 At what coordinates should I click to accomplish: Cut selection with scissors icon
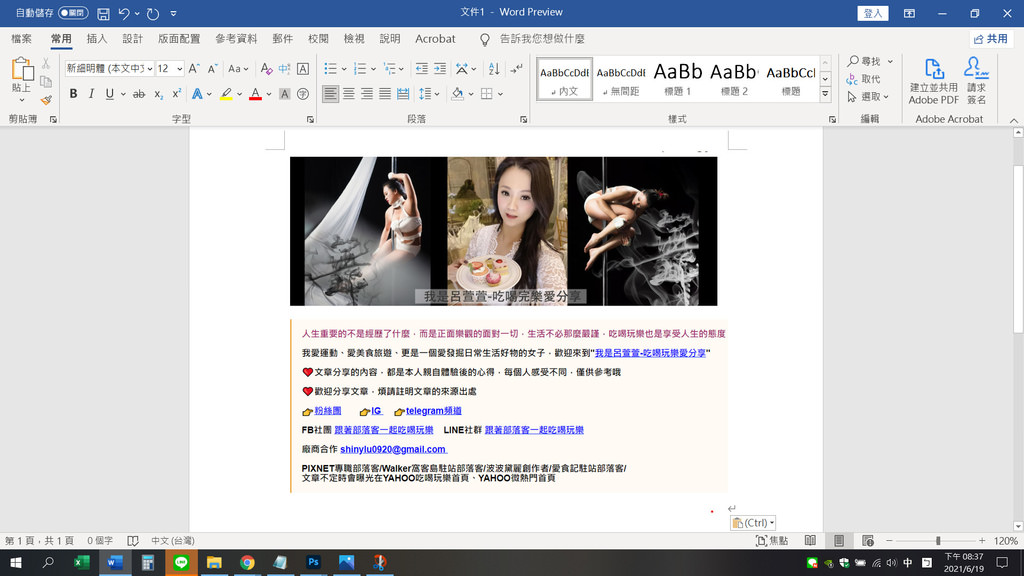pos(46,63)
